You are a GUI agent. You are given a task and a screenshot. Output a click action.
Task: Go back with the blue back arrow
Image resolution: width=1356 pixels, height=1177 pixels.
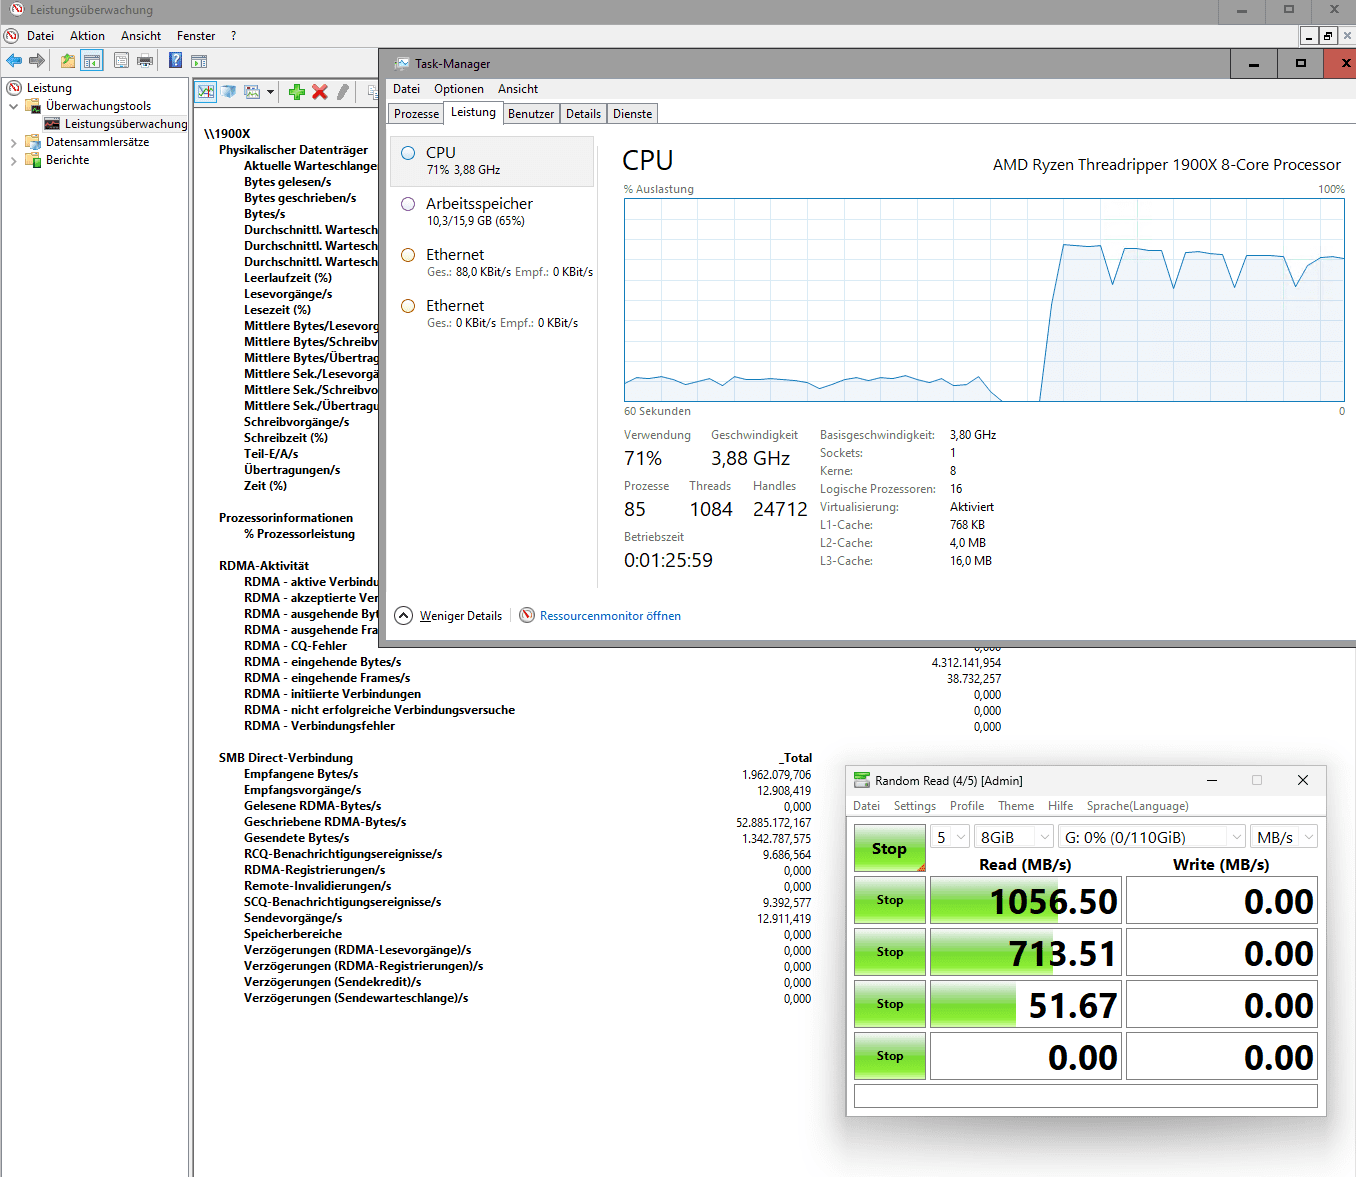coord(14,61)
